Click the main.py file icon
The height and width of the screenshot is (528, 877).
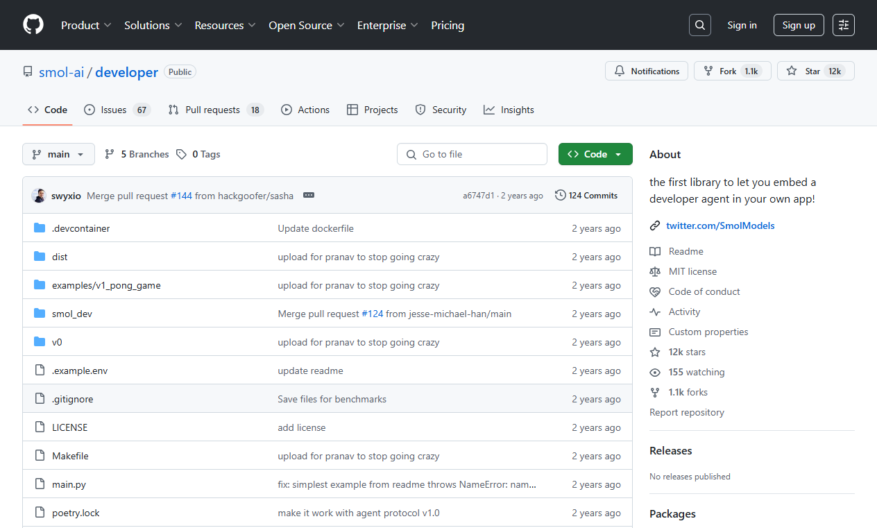pos(39,484)
